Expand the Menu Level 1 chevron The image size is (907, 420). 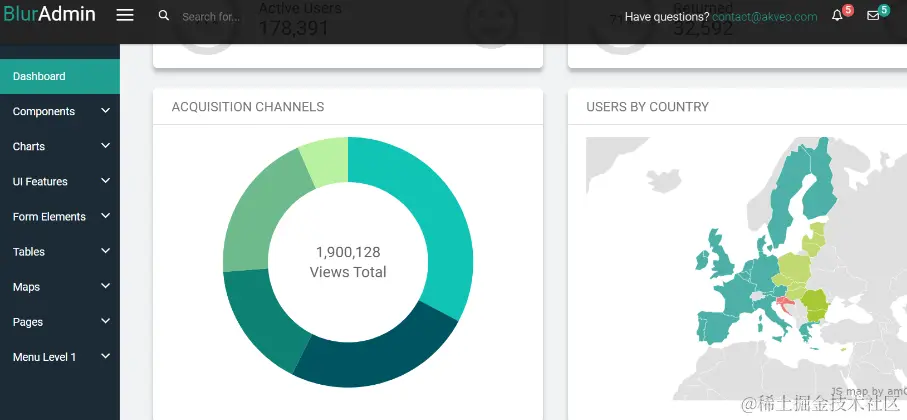pos(105,356)
